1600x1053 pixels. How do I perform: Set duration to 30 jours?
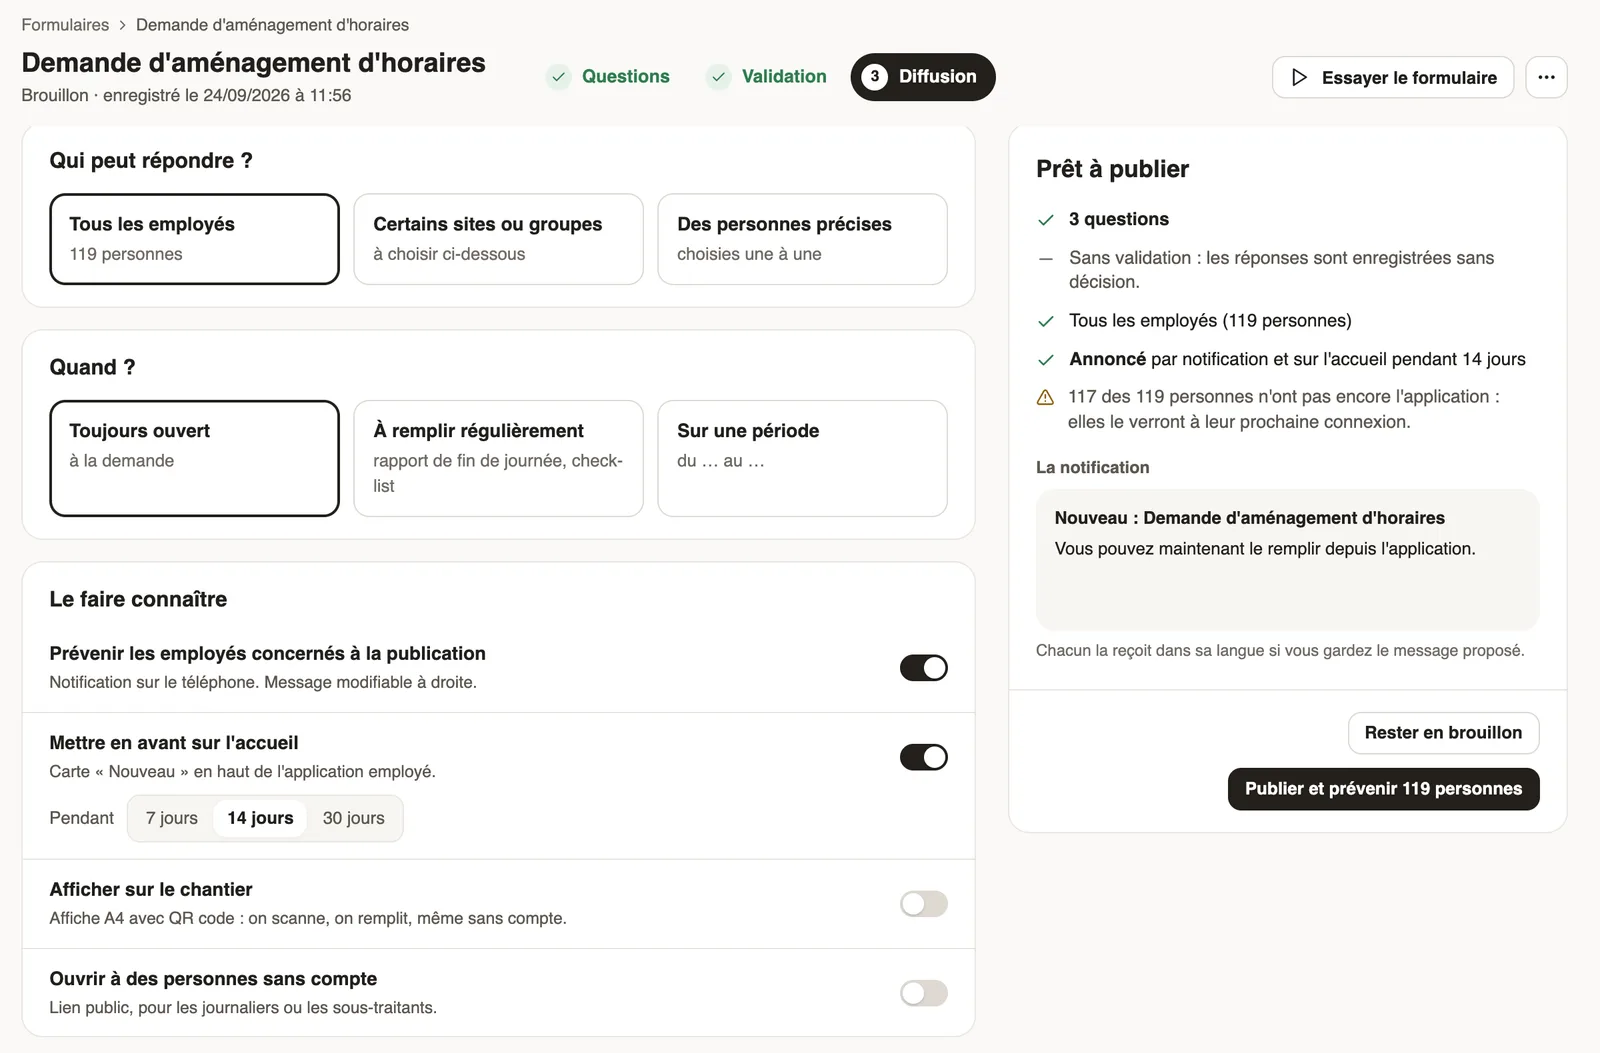(353, 818)
